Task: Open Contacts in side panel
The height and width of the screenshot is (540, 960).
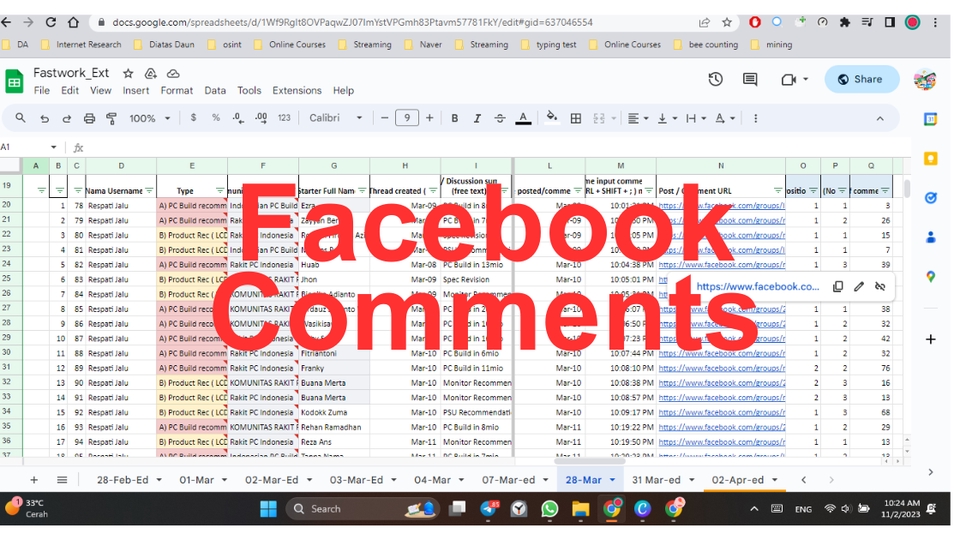Action: pos(930,238)
